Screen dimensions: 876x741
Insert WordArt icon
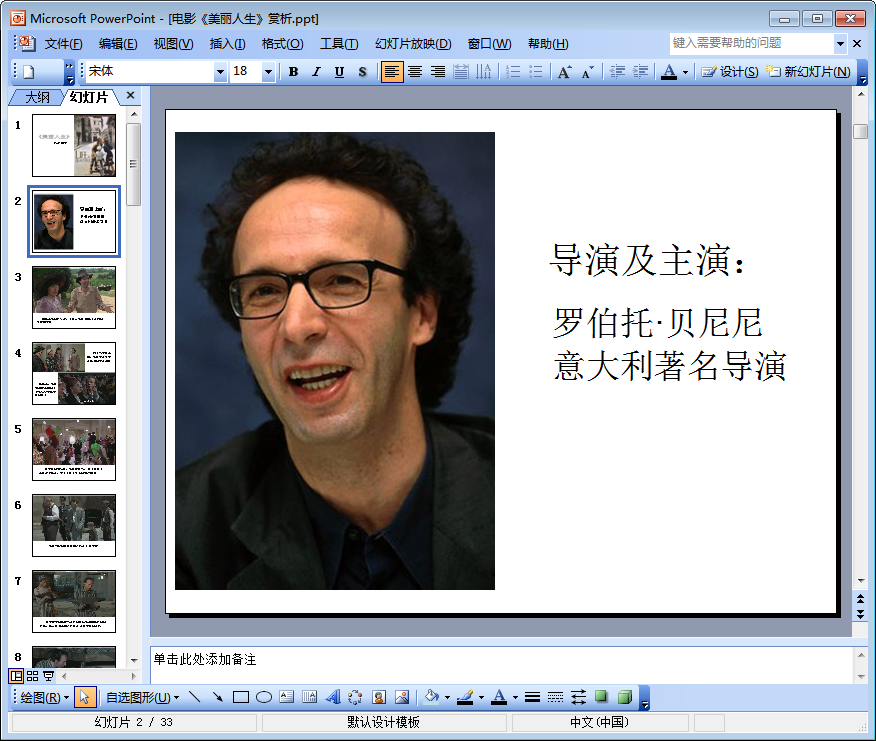tap(333, 697)
